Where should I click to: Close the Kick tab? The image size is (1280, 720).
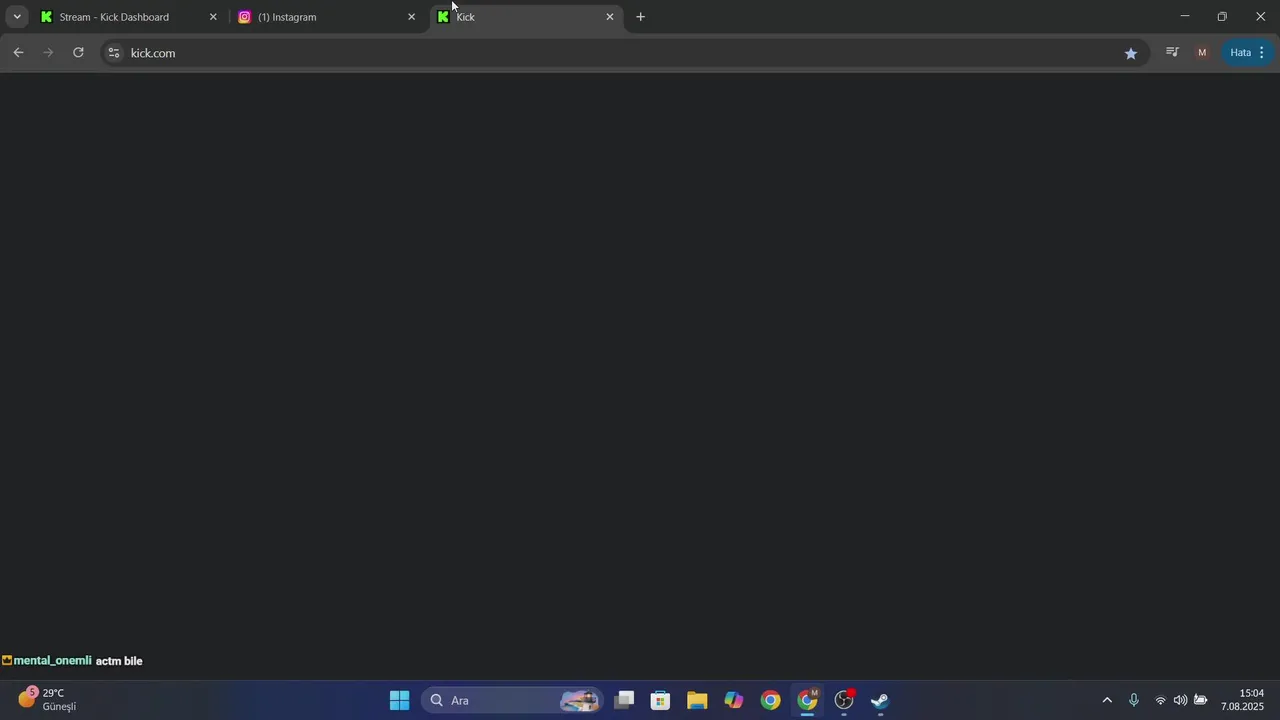(610, 17)
